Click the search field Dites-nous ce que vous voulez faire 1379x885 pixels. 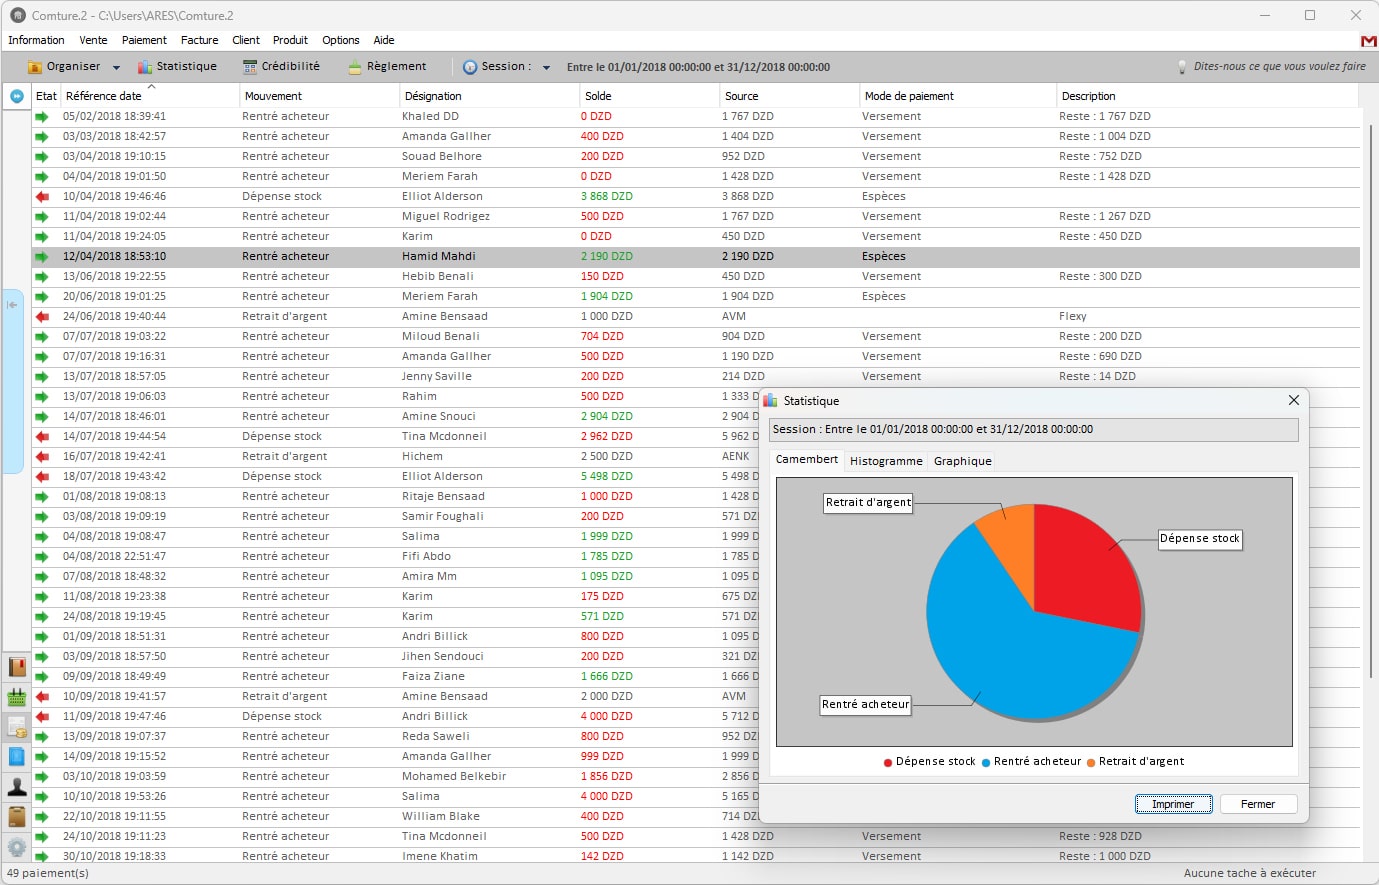pyautogui.click(x=1260, y=66)
